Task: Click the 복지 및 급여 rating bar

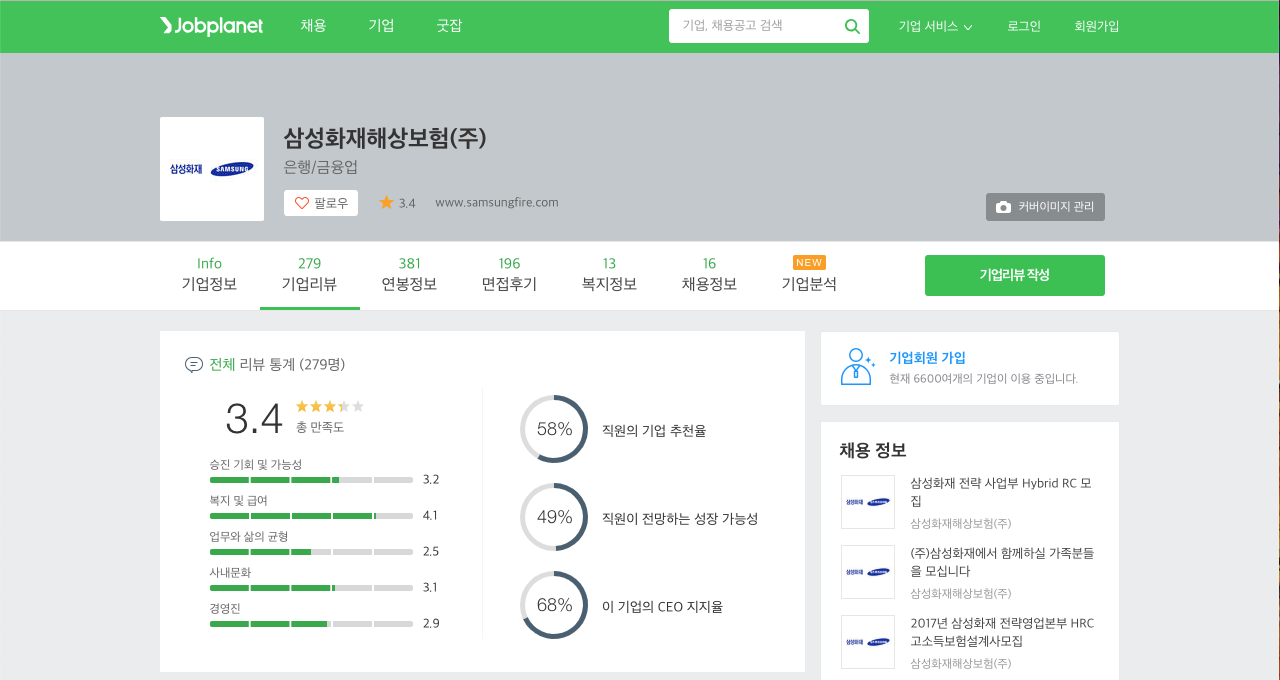Action: click(311, 516)
